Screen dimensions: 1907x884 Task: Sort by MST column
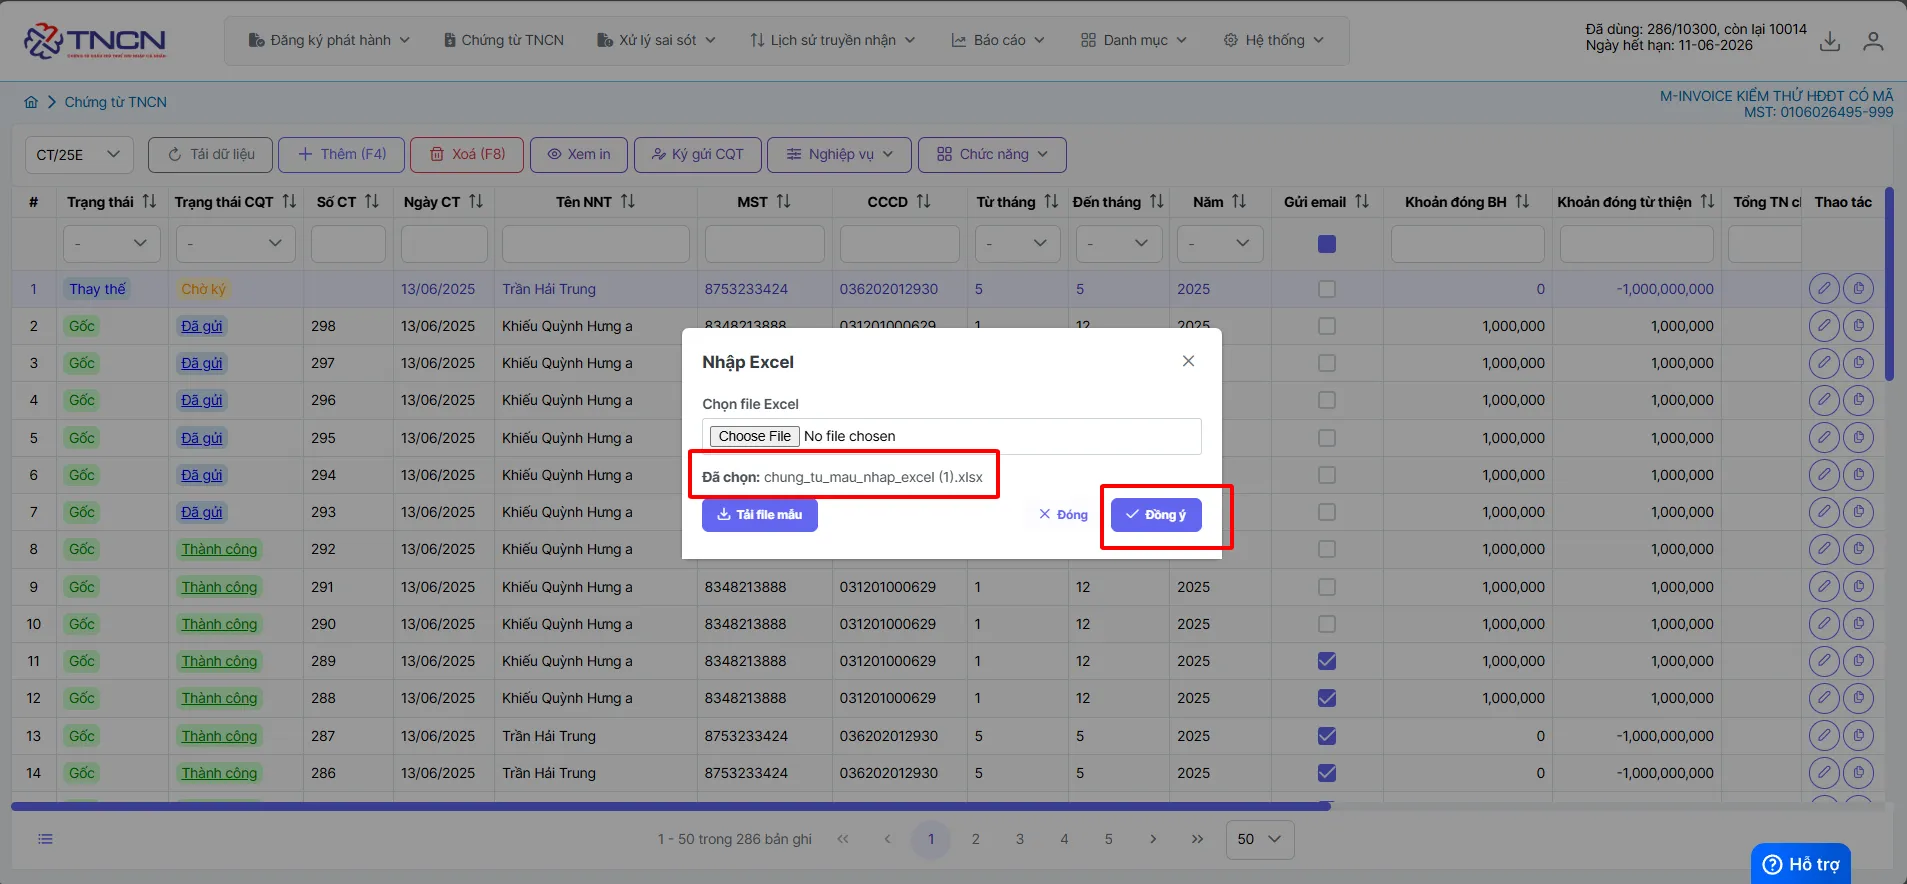(x=783, y=202)
